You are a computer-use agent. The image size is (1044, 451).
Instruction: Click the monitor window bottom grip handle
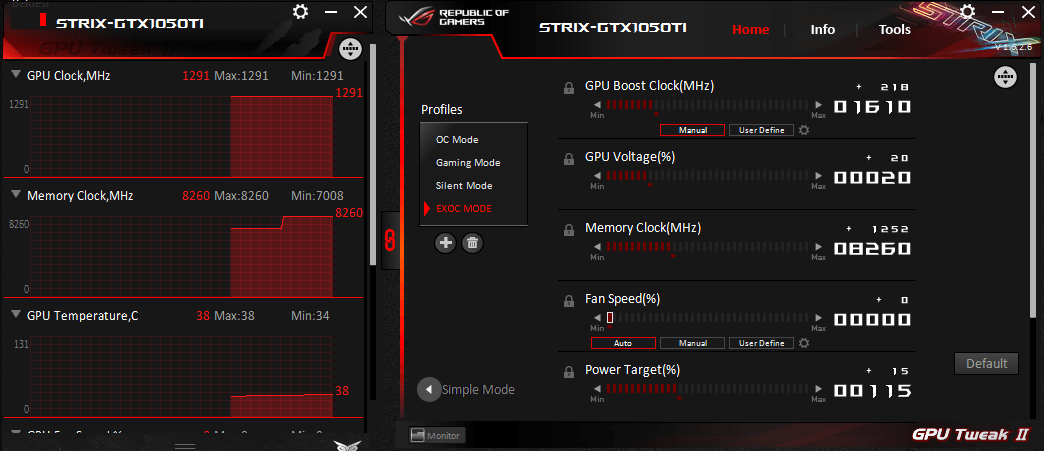point(184,446)
